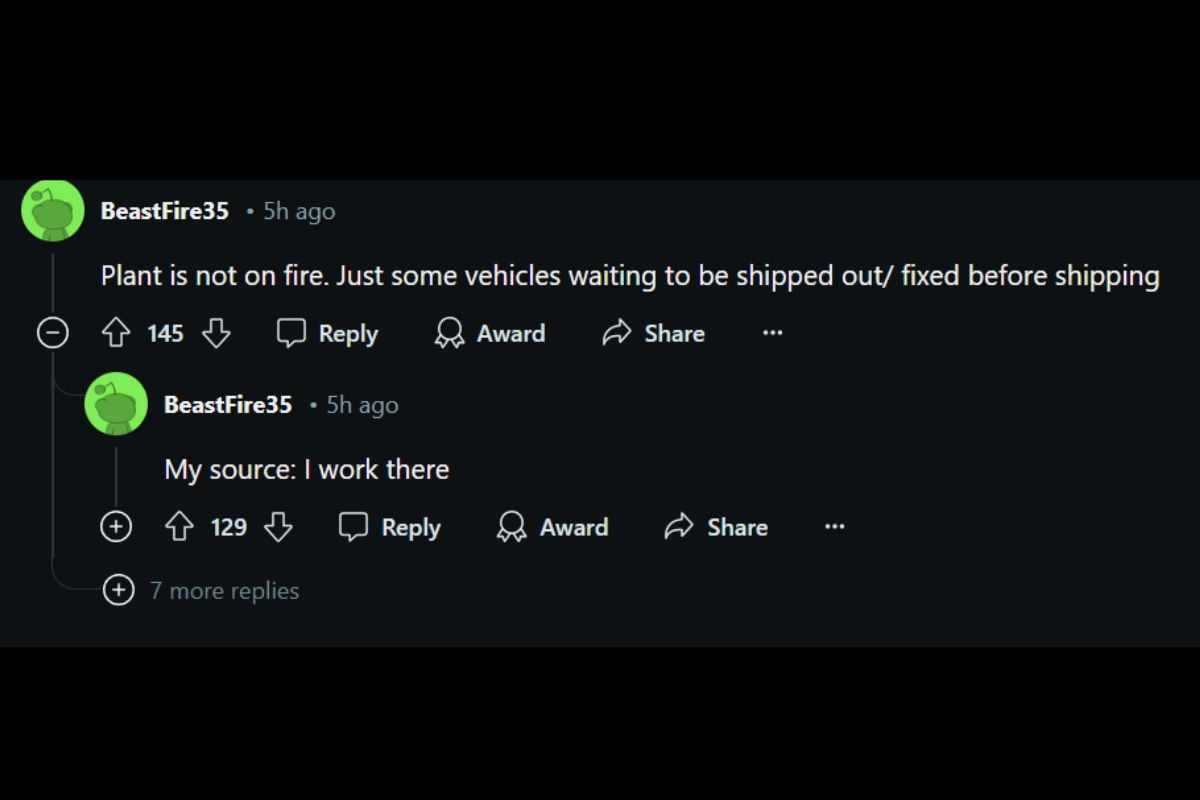
Task: Reply to the 'Plant is not on fire' comment
Action: point(328,333)
